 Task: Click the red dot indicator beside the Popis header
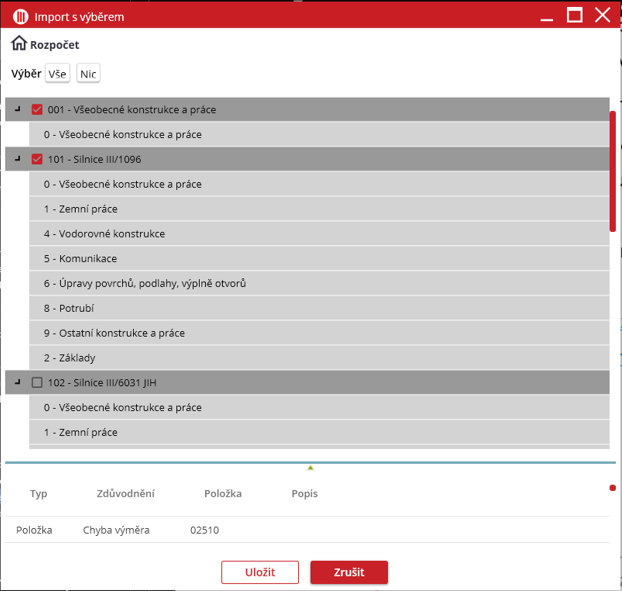[x=612, y=488]
